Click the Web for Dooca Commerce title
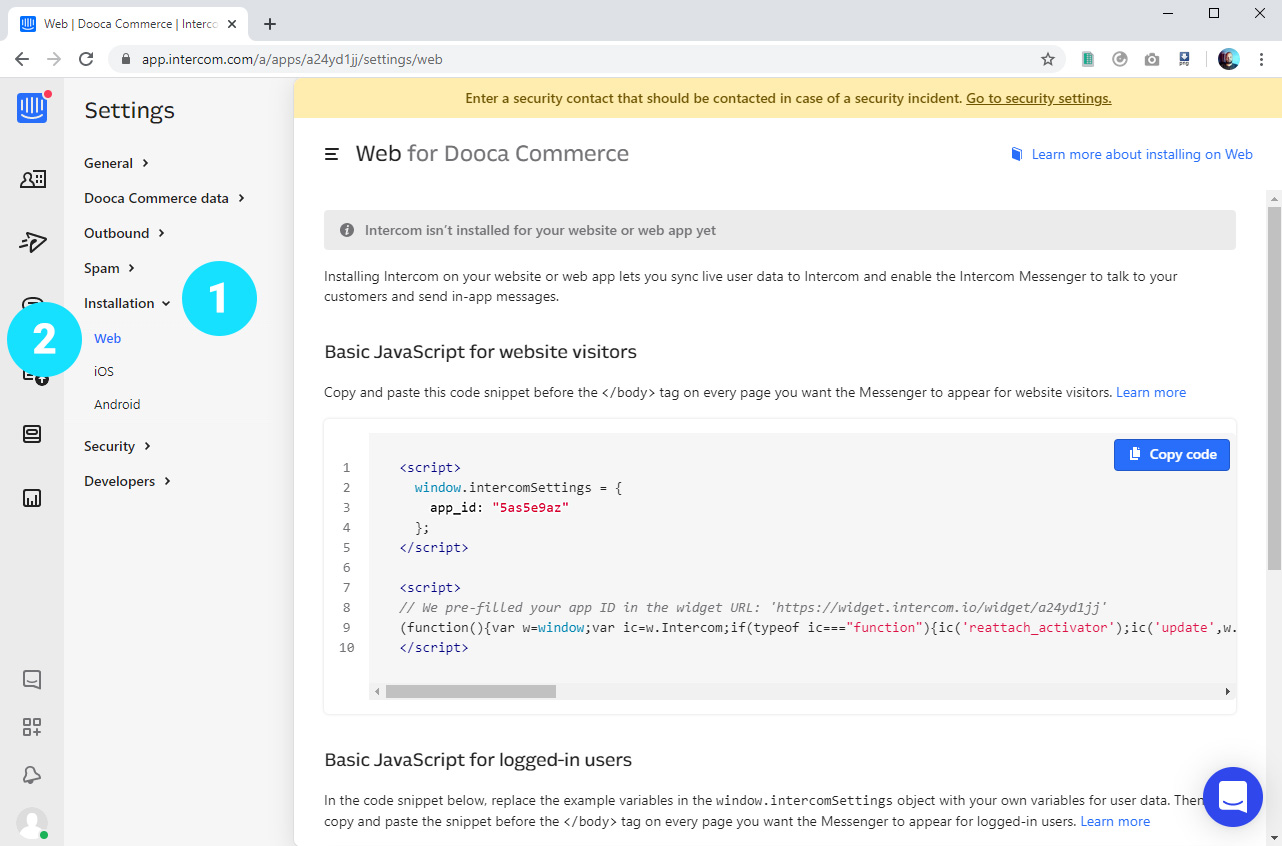 [x=492, y=154]
